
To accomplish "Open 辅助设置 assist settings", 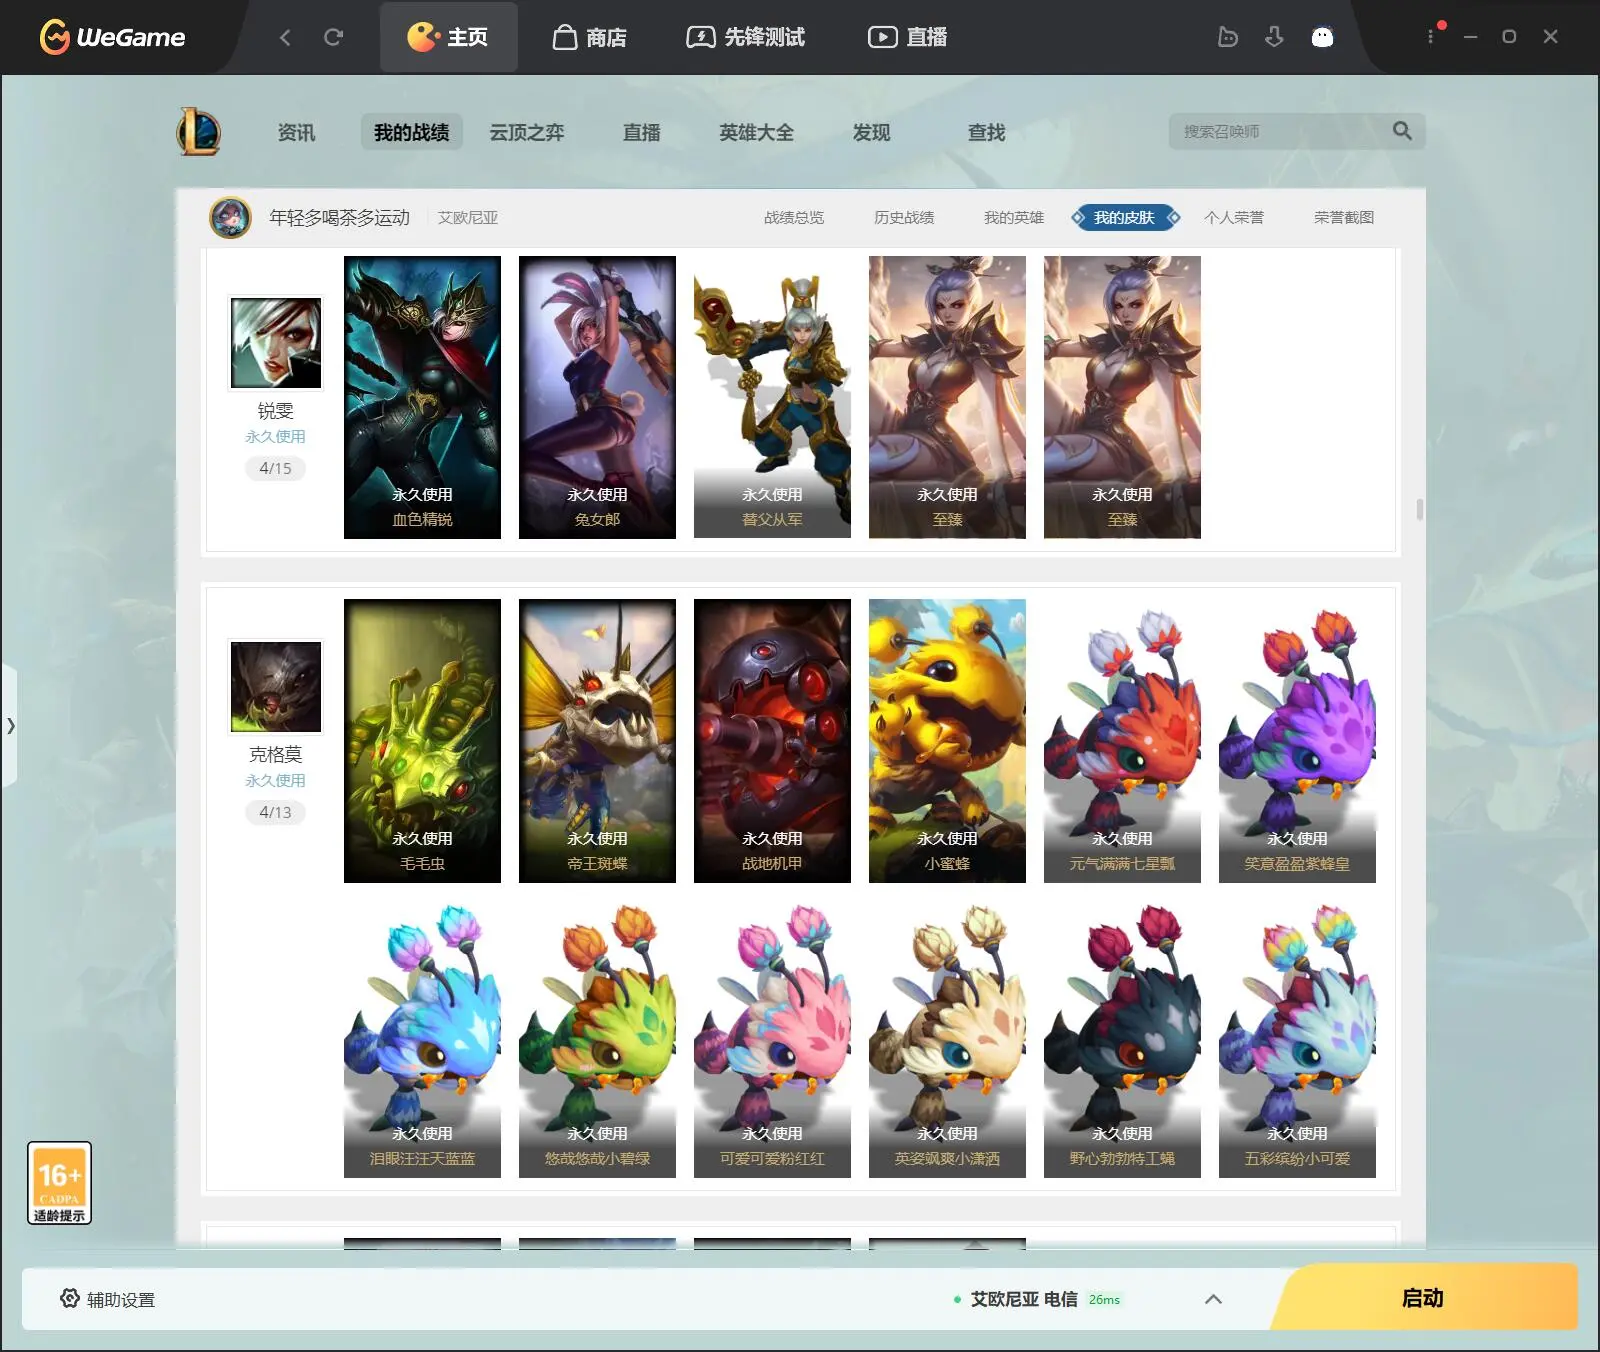I will point(107,1299).
